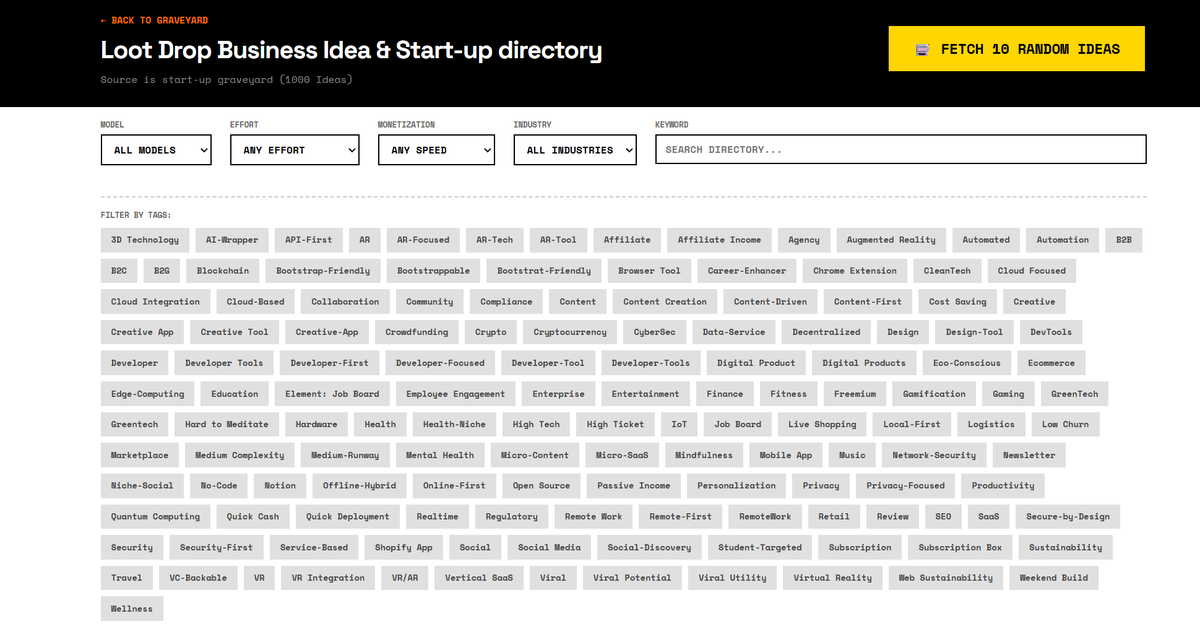Select the Quantum Computing tag

click(x=155, y=517)
